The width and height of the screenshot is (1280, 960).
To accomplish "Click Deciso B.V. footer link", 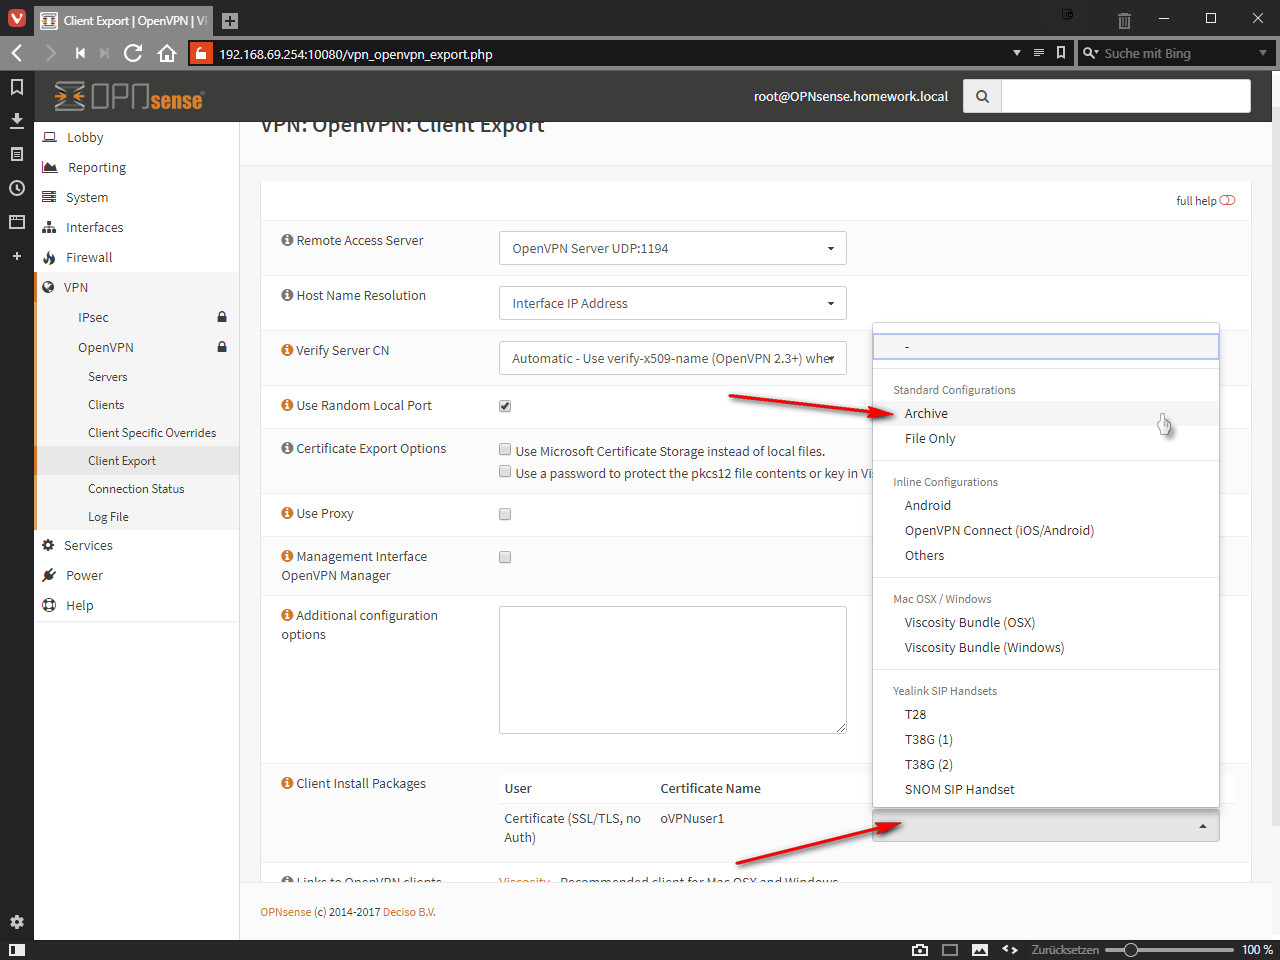I will point(409,912).
